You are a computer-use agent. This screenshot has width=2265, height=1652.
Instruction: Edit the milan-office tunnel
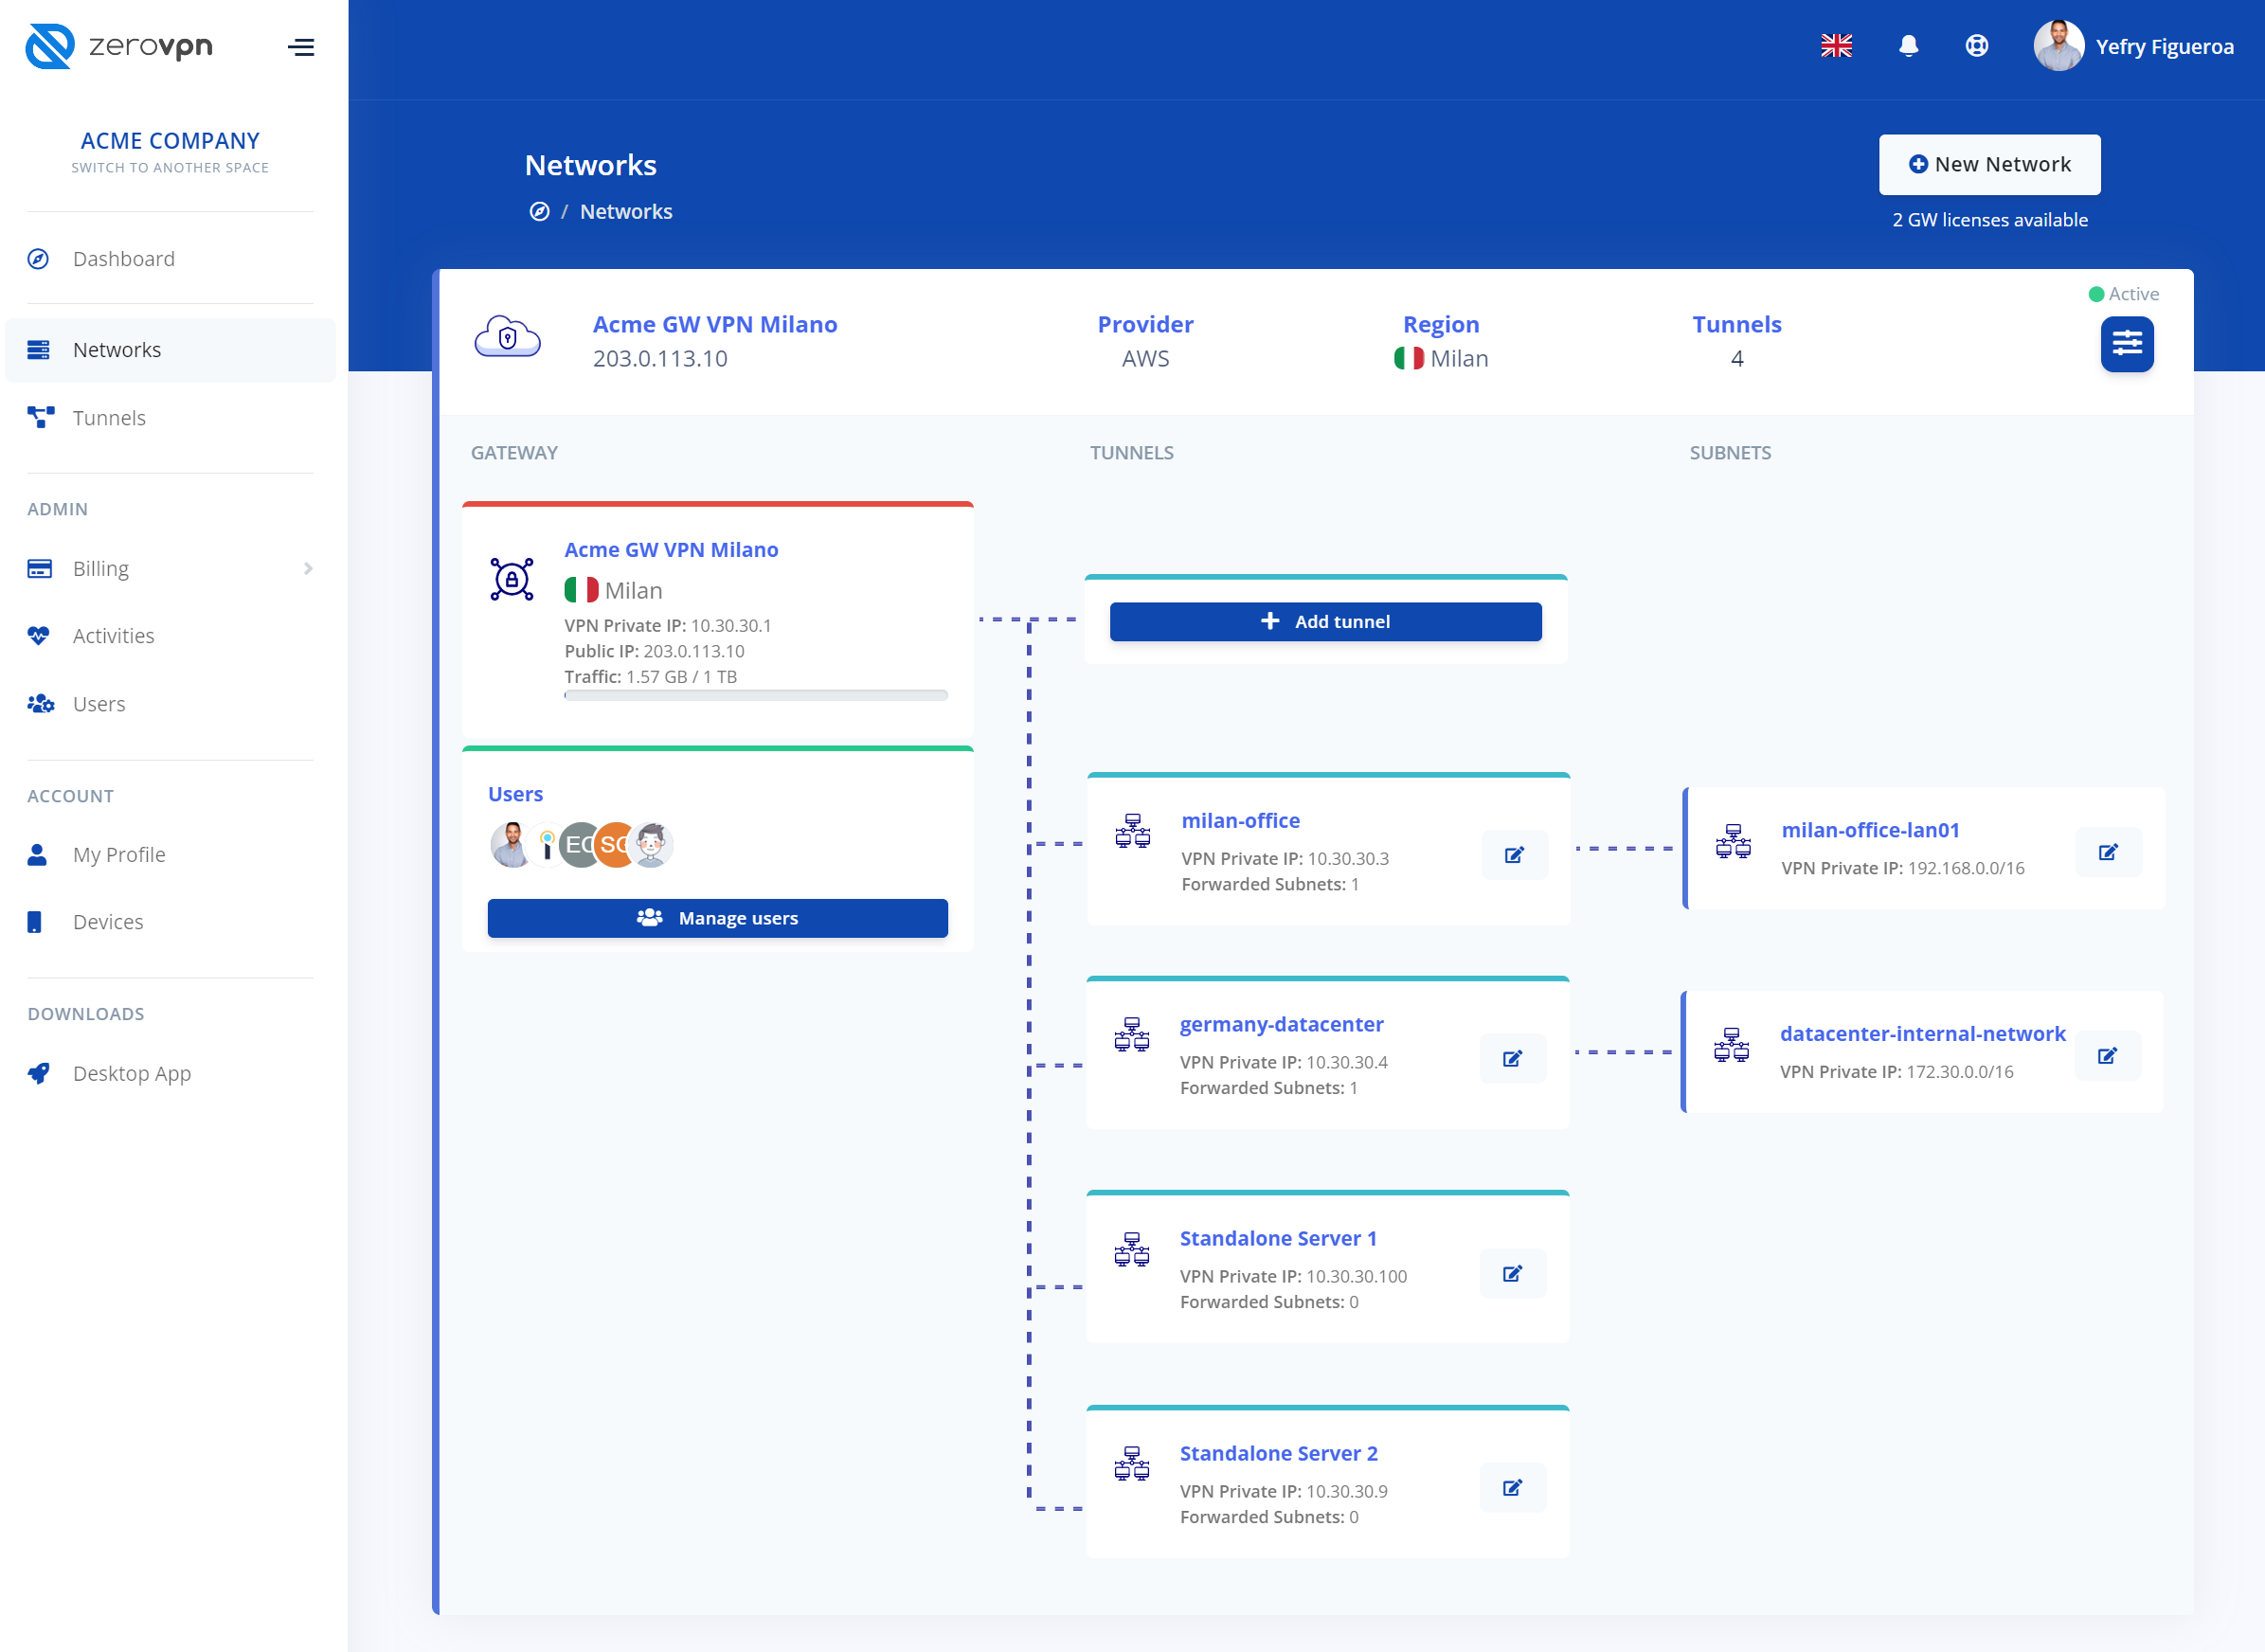coord(1514,855)
